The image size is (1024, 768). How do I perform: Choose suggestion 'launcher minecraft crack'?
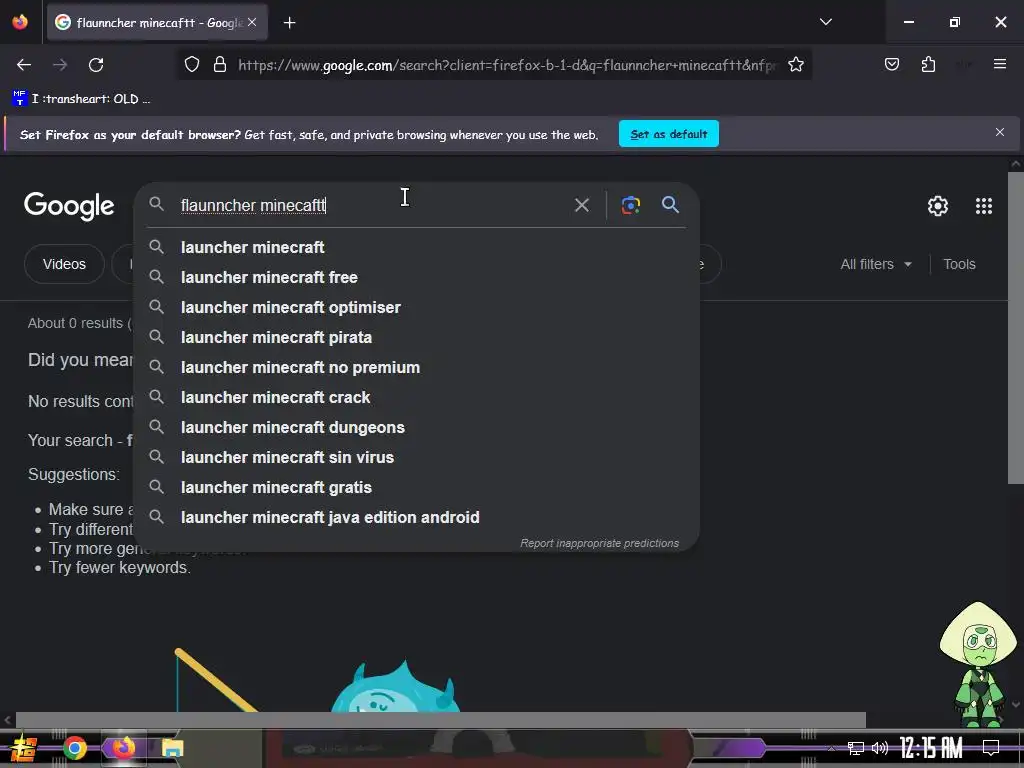(x=416, y=398)
